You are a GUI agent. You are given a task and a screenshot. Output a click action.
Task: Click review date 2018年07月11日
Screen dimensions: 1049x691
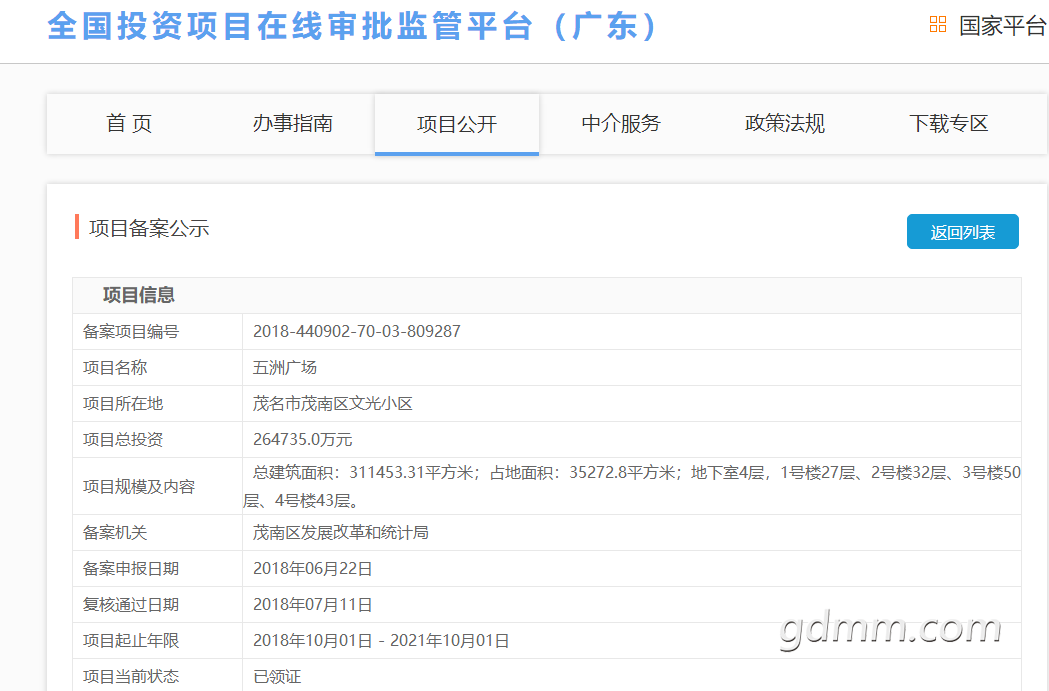[312, 605]
